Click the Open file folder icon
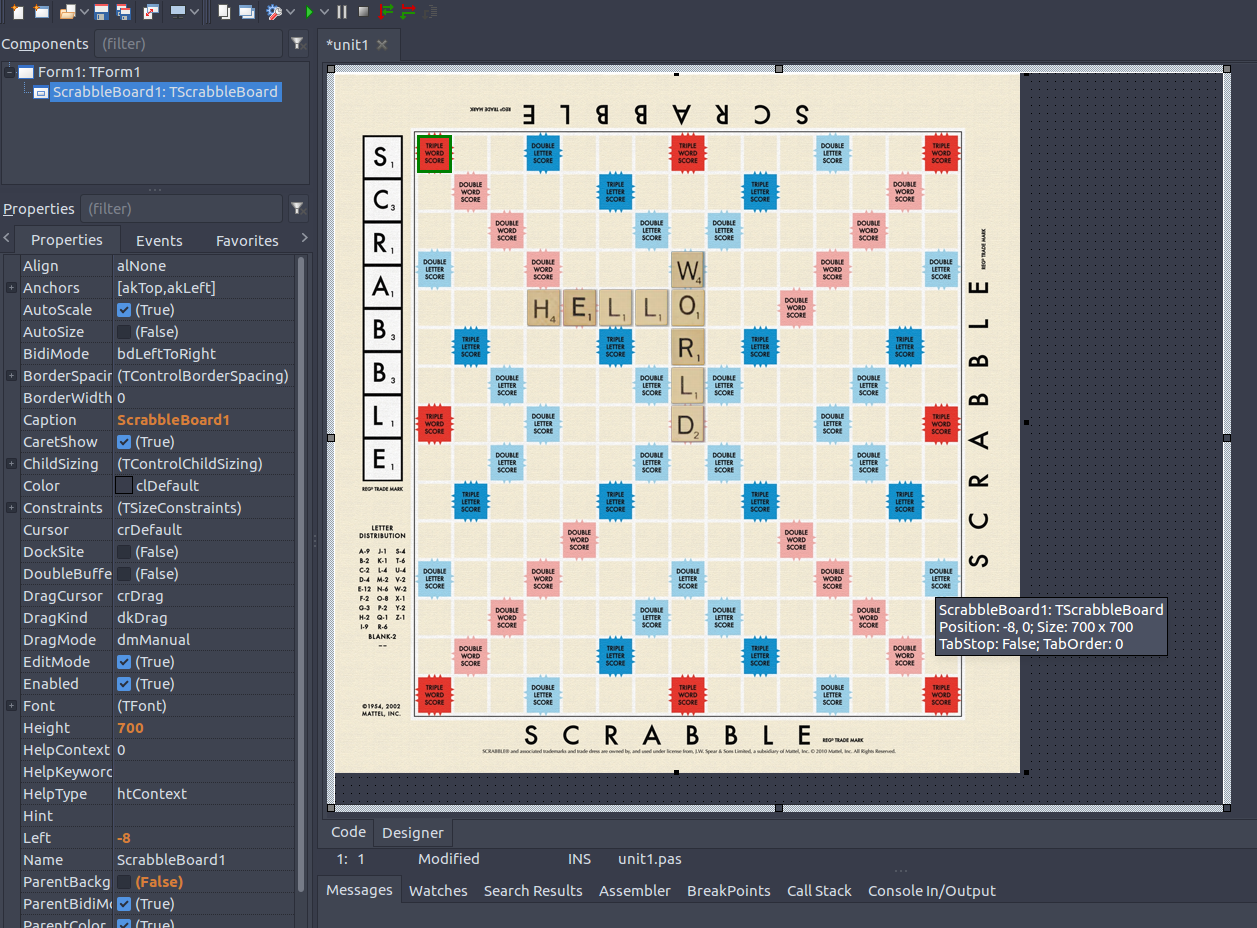Image resolution: width=1257 pixels, height=928 pixels. [67, 12]
